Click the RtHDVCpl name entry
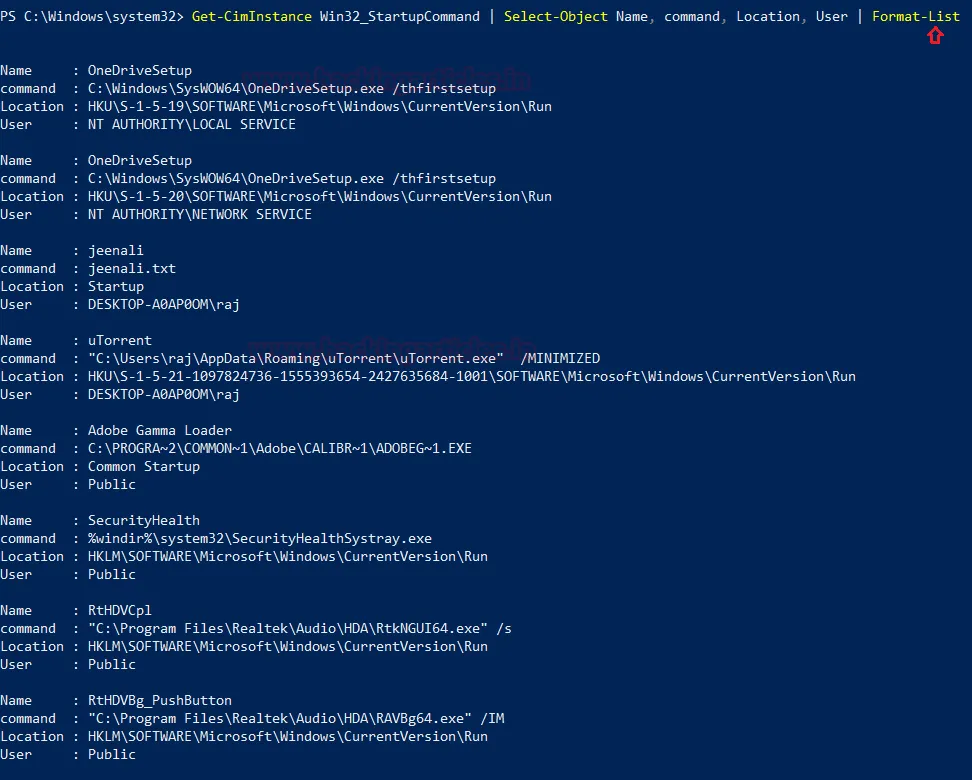 pos(119,610)
